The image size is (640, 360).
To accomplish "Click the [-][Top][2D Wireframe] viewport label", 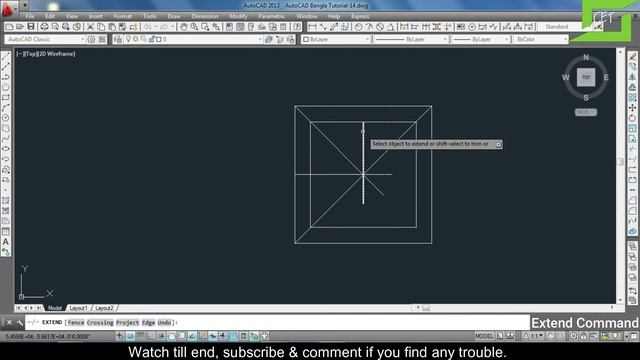I will point(46,53).
